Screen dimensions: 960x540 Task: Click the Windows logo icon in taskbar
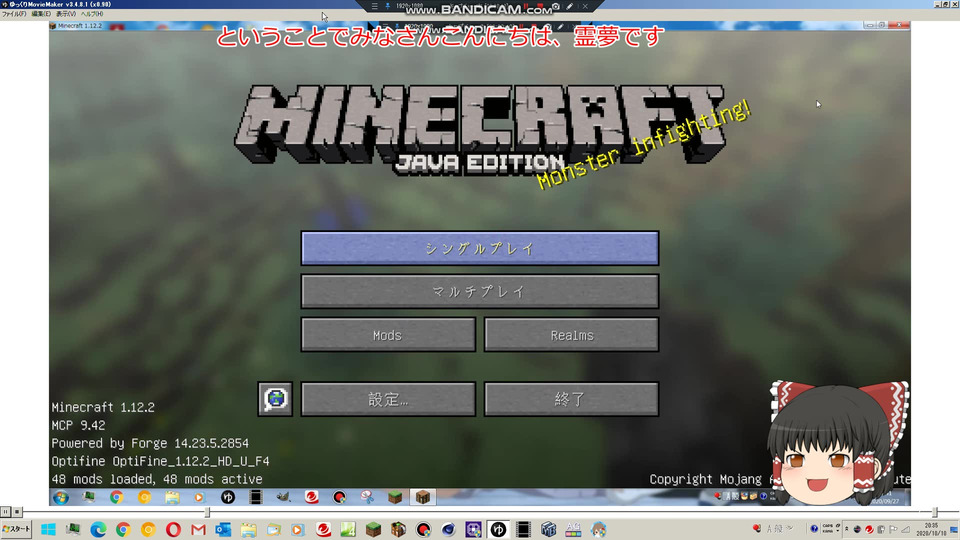coord(48,530)
